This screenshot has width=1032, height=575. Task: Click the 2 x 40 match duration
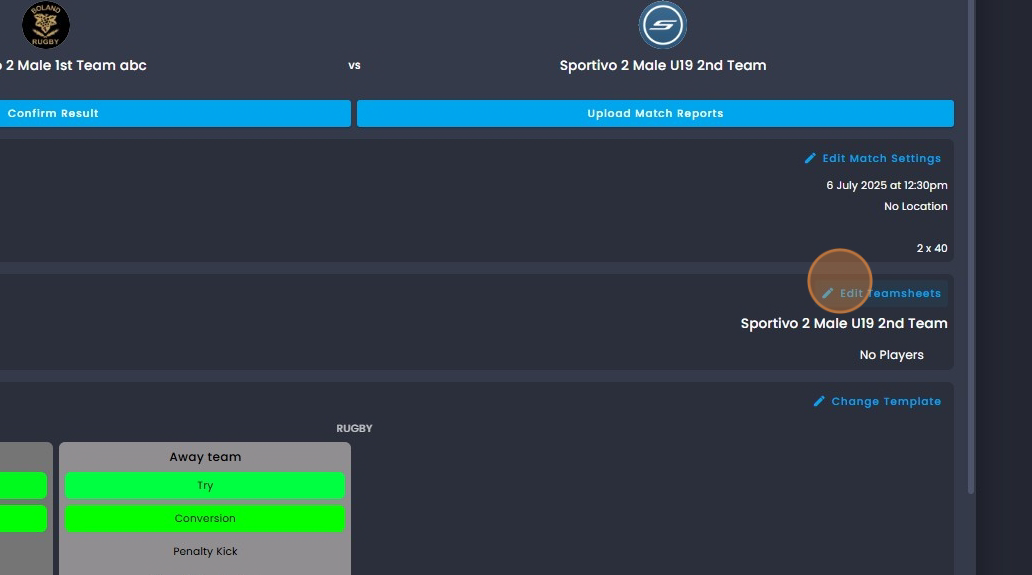click(x=932, y=249)
